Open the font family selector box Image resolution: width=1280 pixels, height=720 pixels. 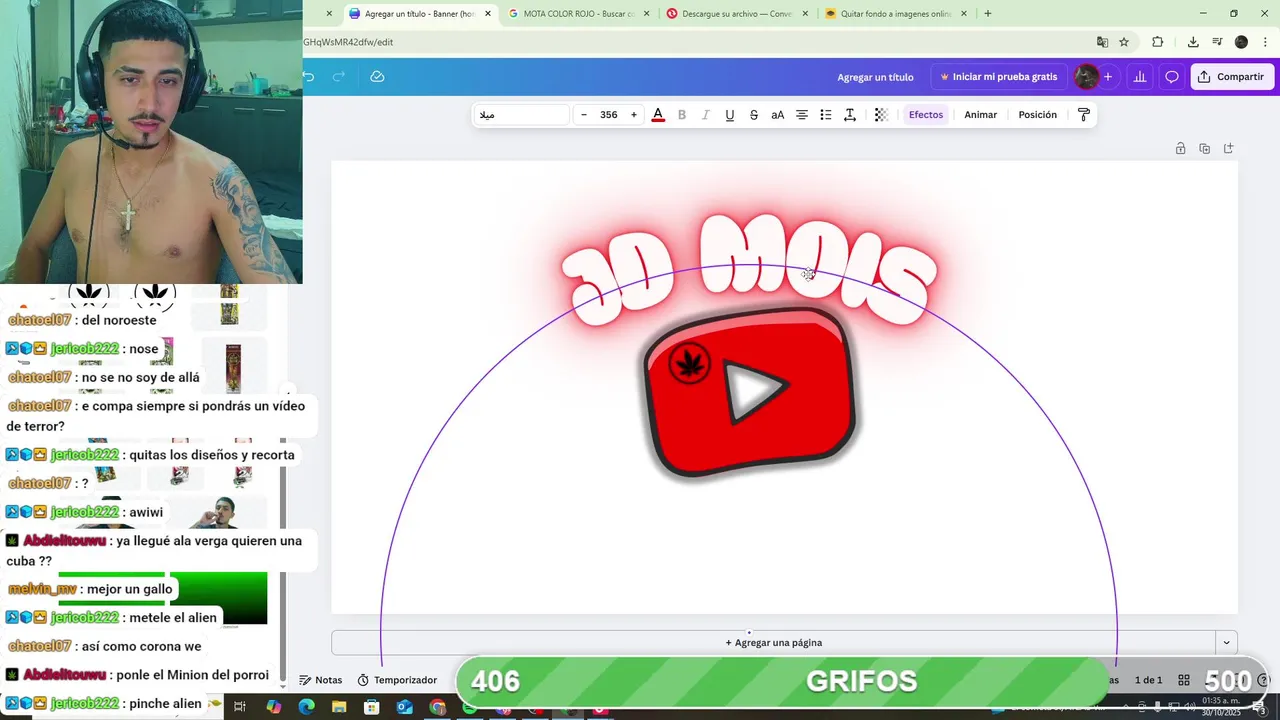[x=522, y=115]
